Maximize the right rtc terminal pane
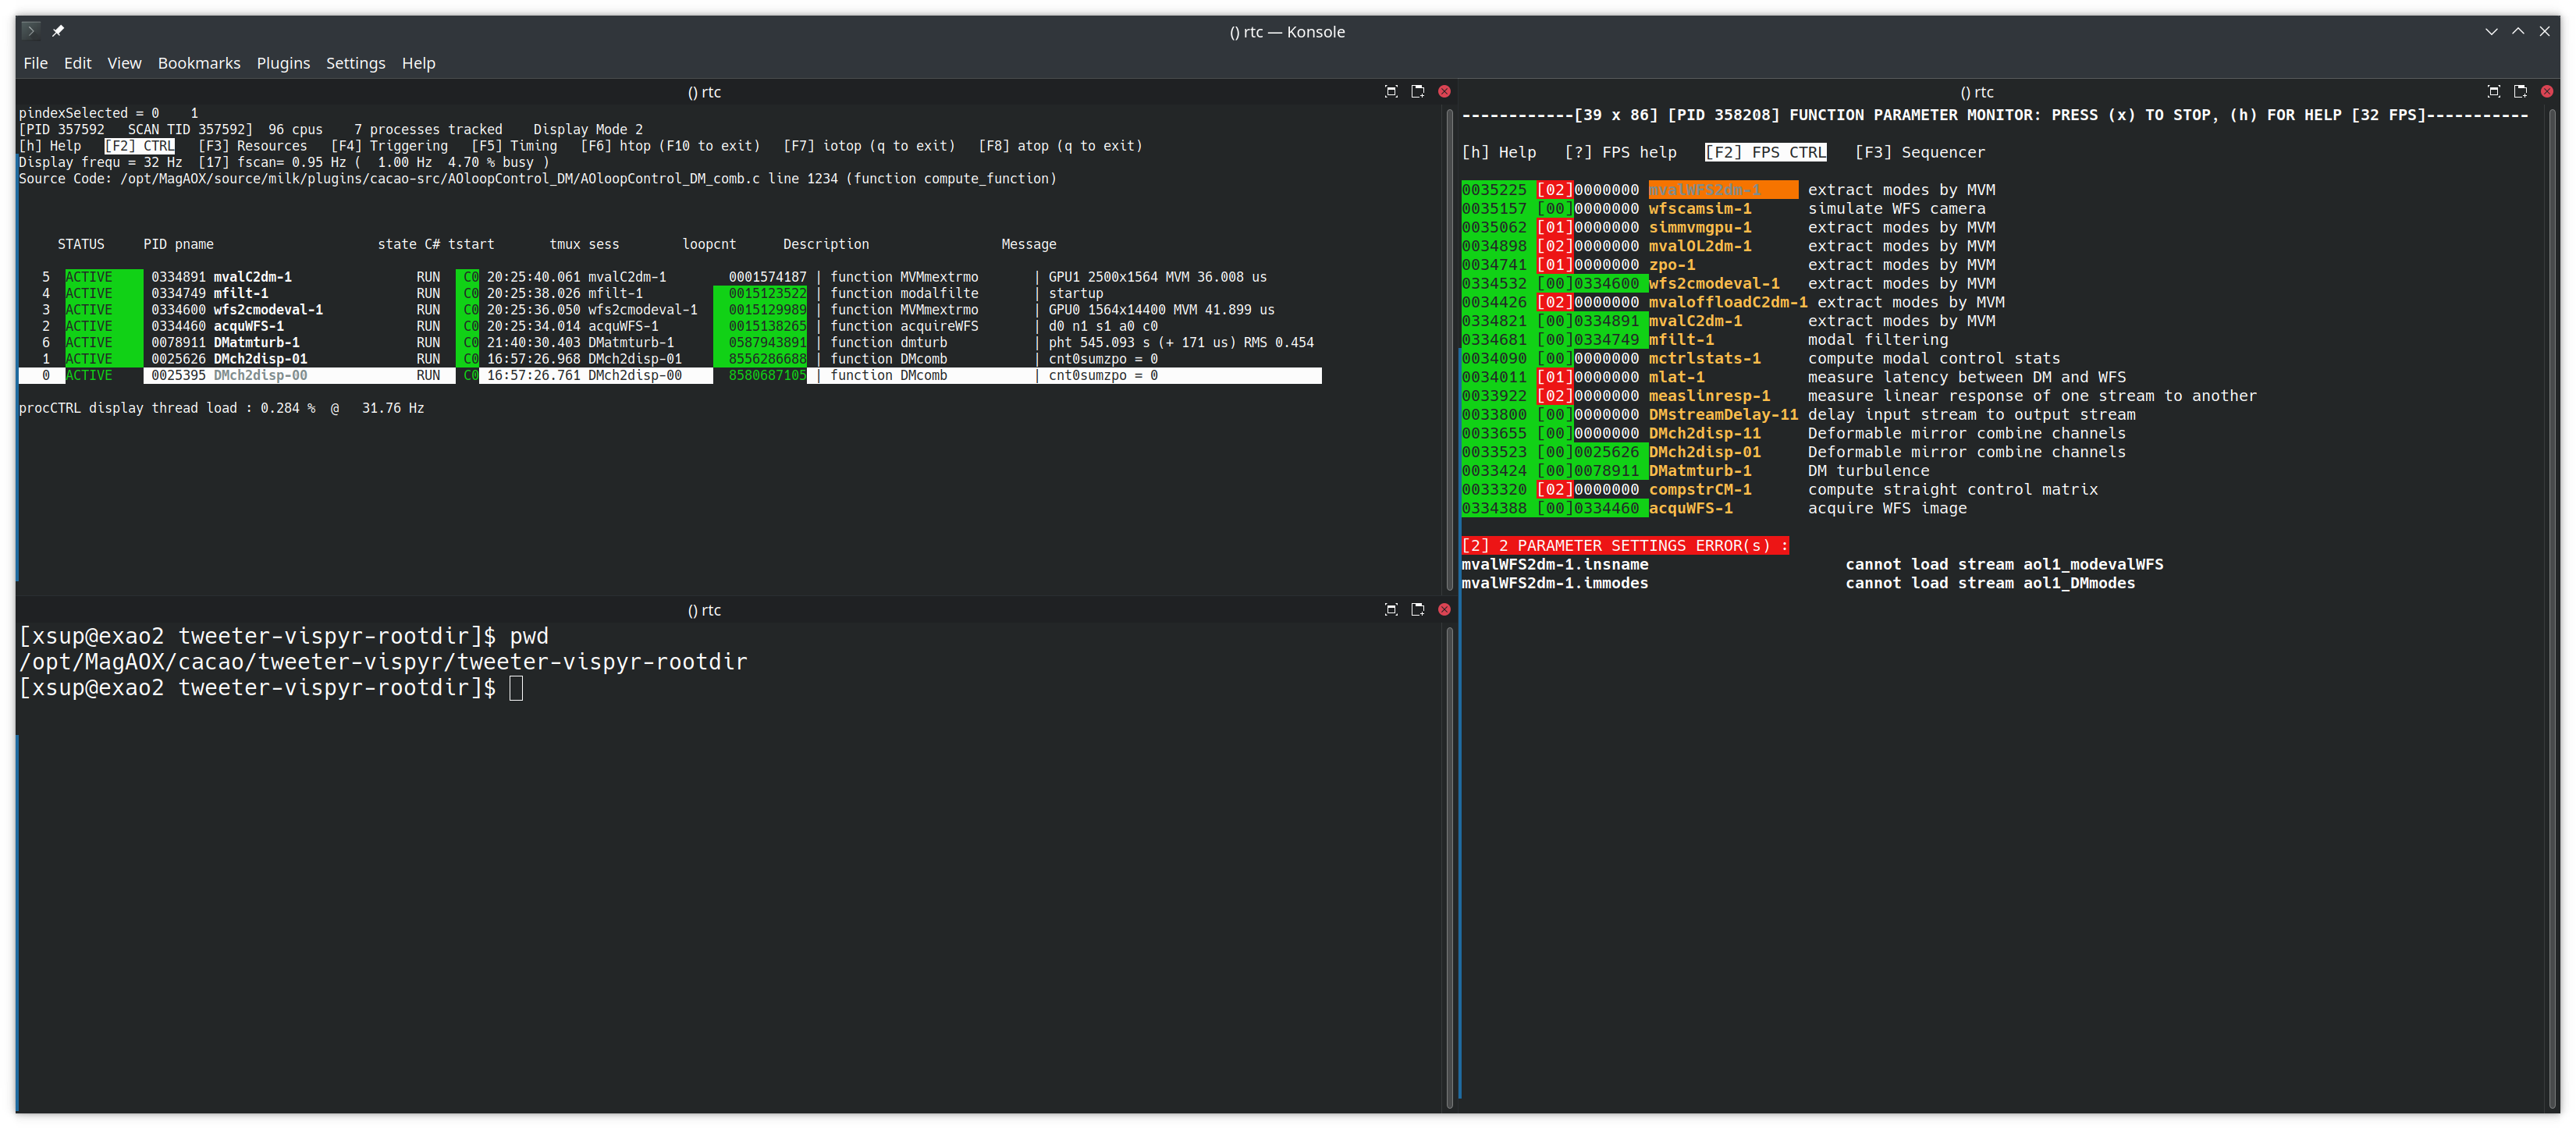Viewport: 2576px width, 1129px height. click(x=2493, y=91)
